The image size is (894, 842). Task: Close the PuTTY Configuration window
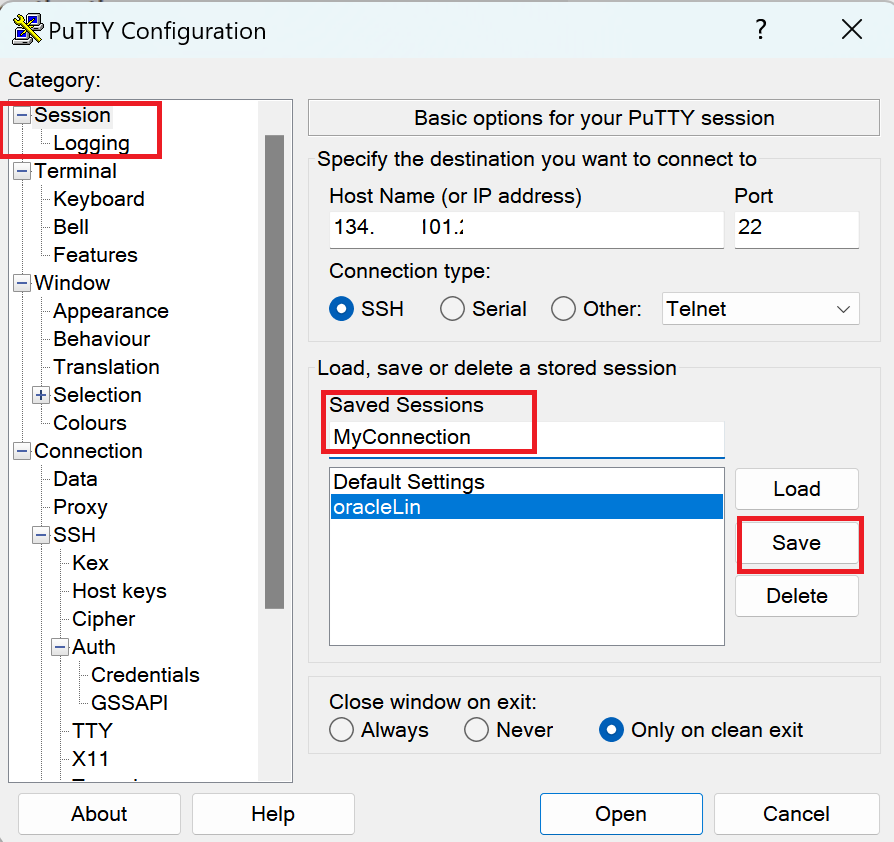[852, 29]
